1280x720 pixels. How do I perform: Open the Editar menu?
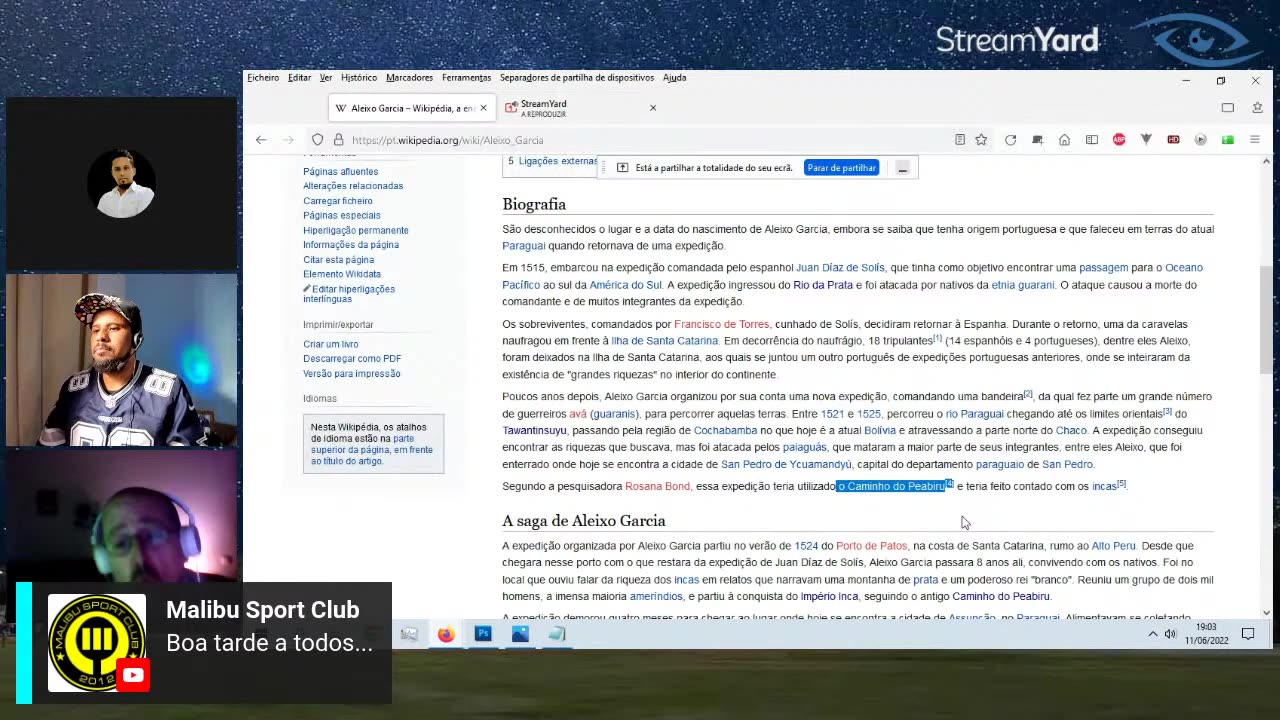point(299,78)
